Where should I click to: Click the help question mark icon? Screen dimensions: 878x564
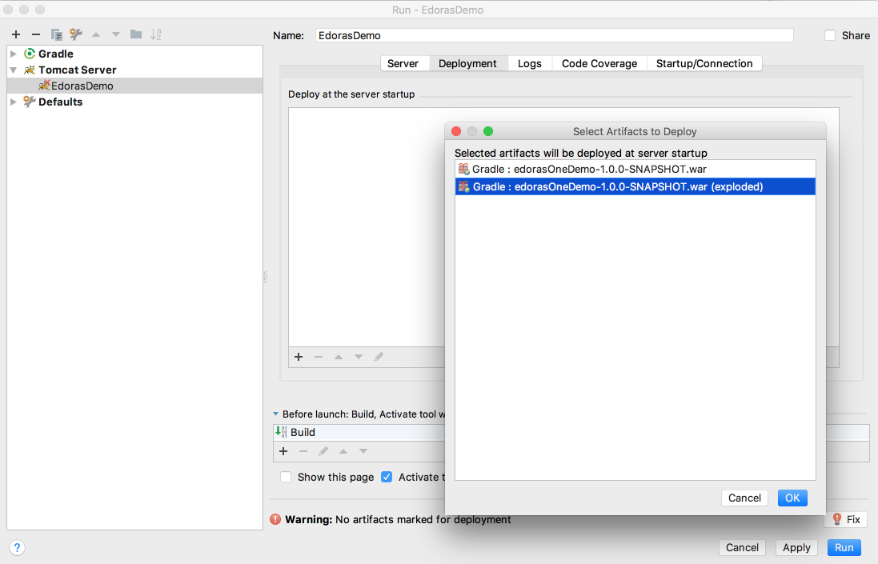click(17, 547)
